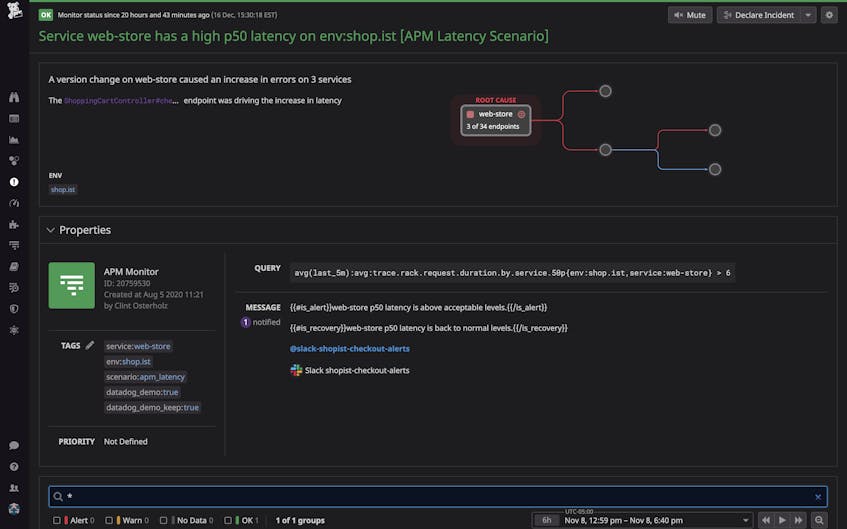
Task: Open the Metrics gauge icon in sidebar
Action: tap(14, 203)
